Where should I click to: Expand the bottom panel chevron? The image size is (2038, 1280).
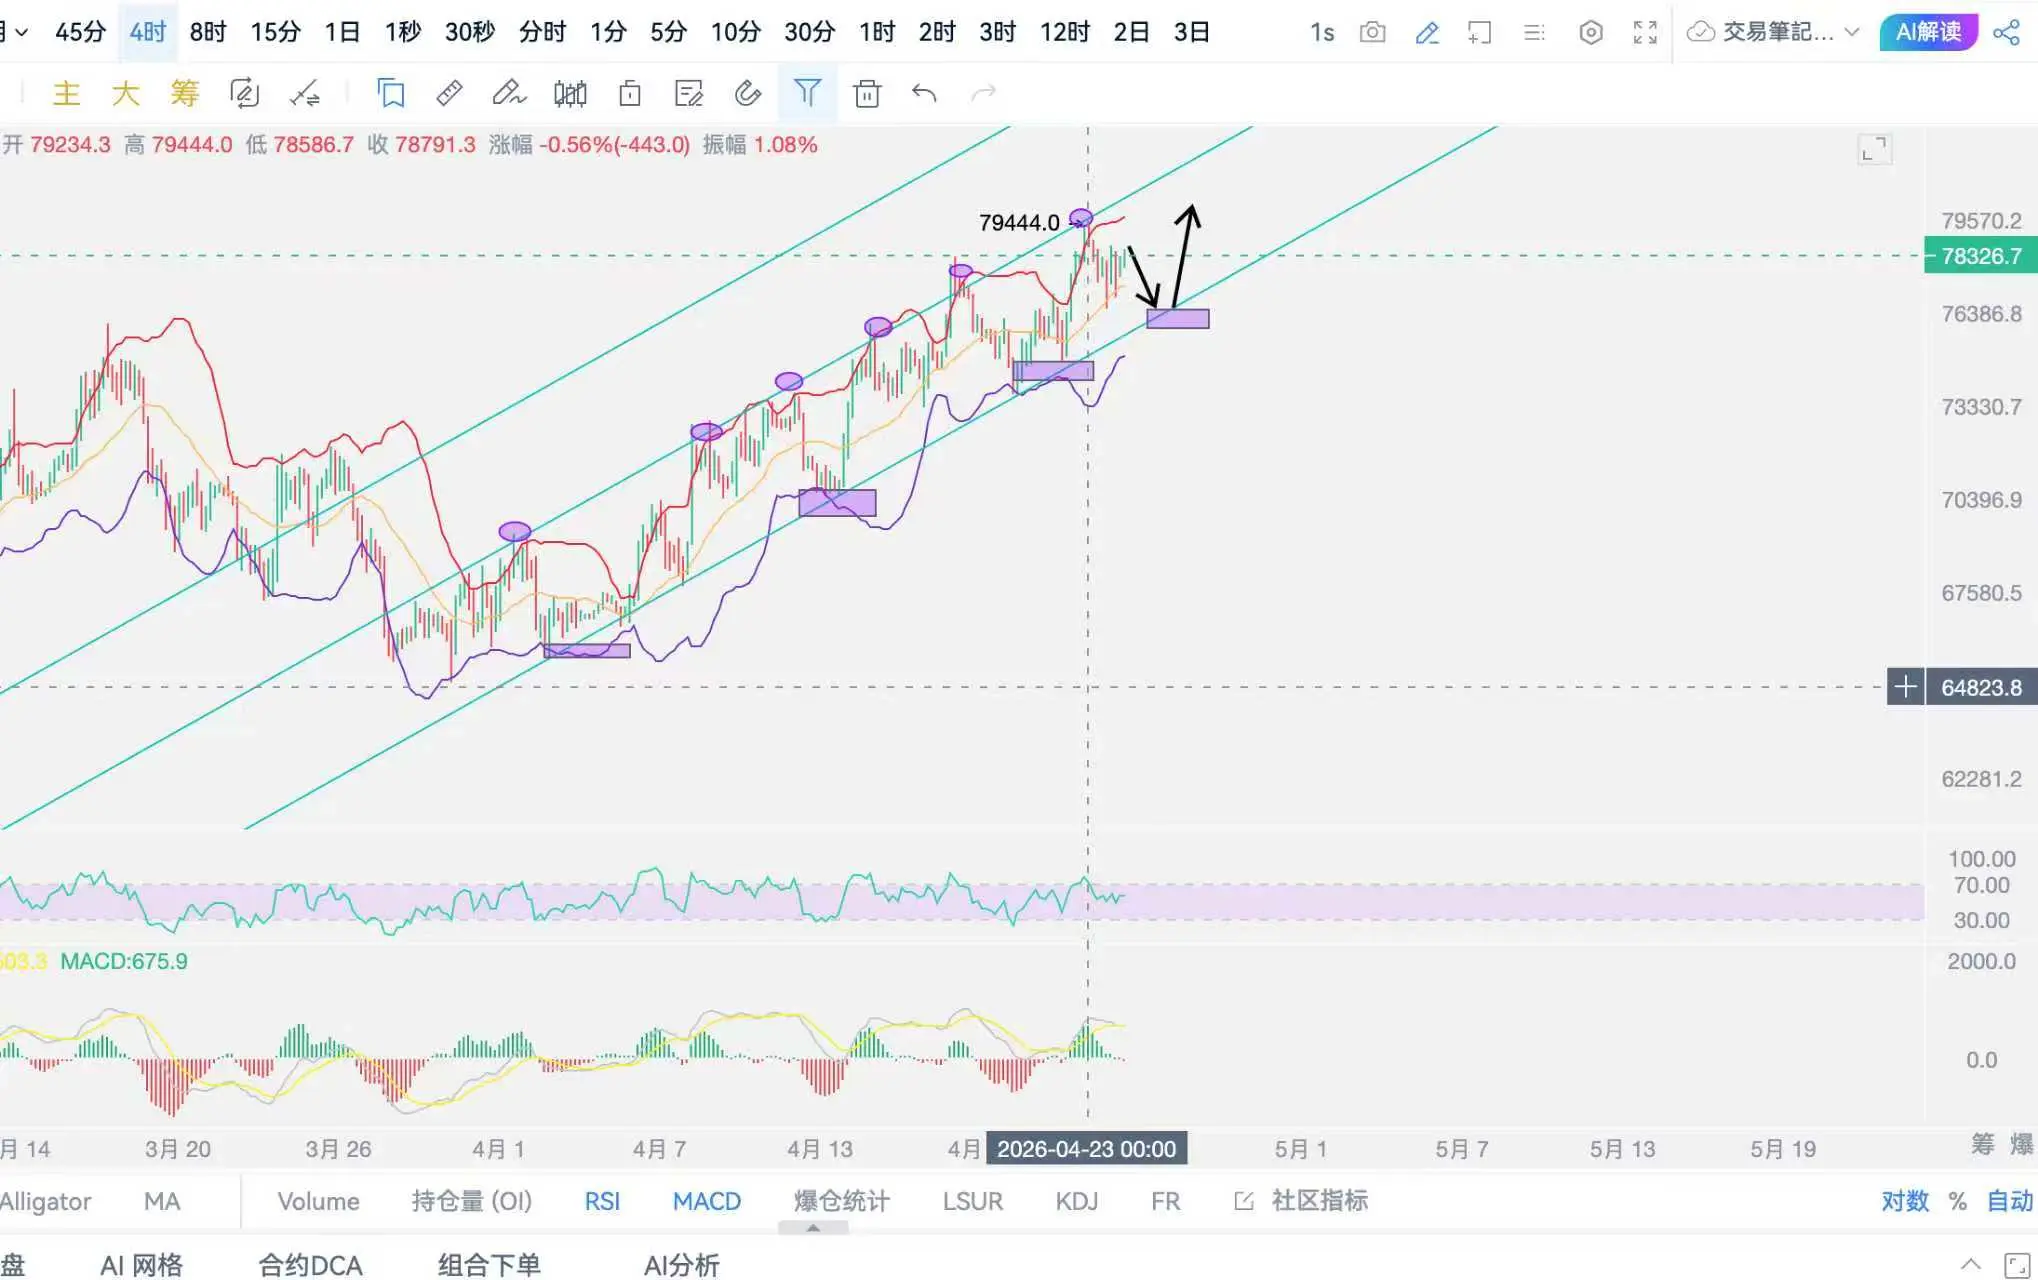click(1969, 1263)
